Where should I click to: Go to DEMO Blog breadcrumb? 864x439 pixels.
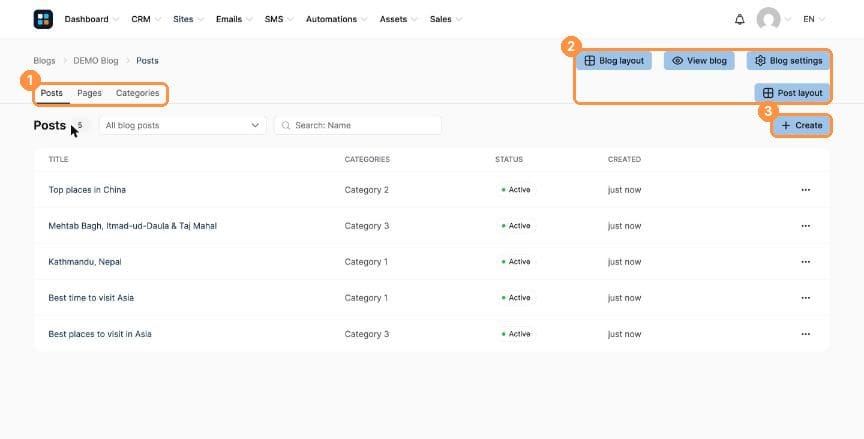point(96,61)
